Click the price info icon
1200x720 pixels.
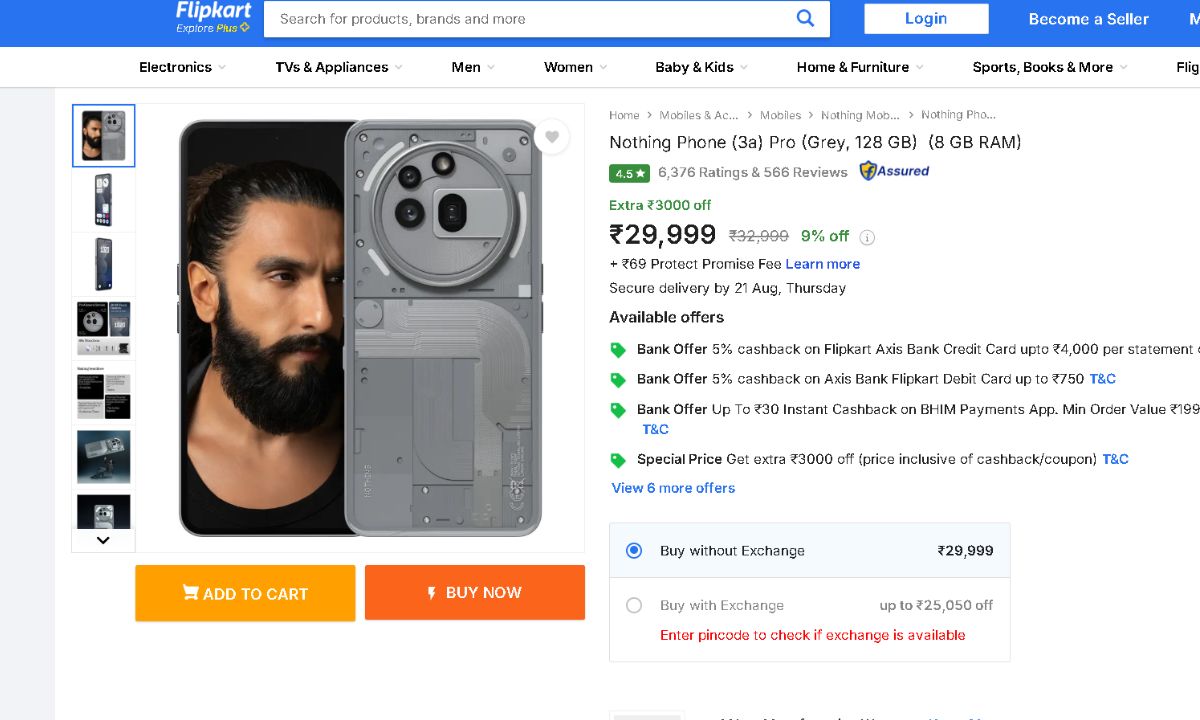point(867,237)
